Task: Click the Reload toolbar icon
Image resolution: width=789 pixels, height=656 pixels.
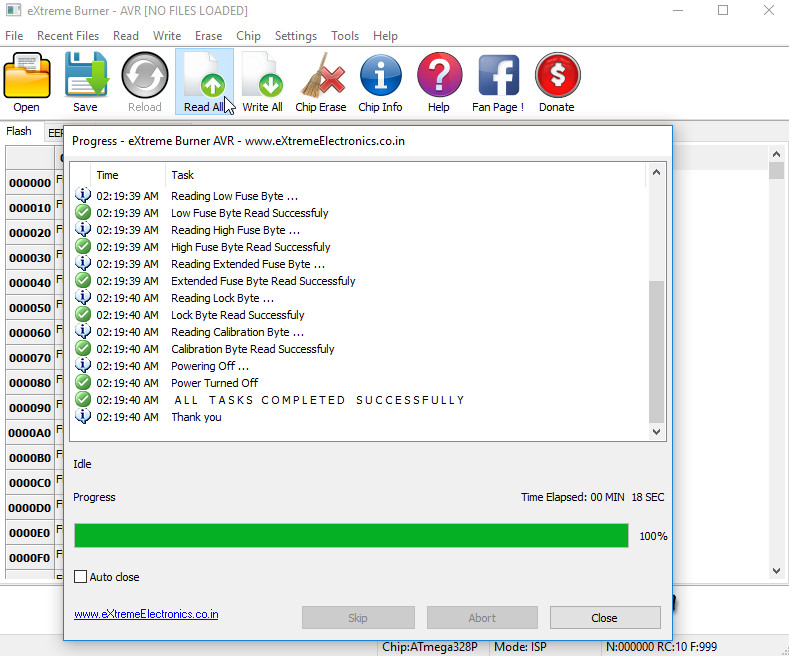Action: pyautogui.click(x=145, y=75)
